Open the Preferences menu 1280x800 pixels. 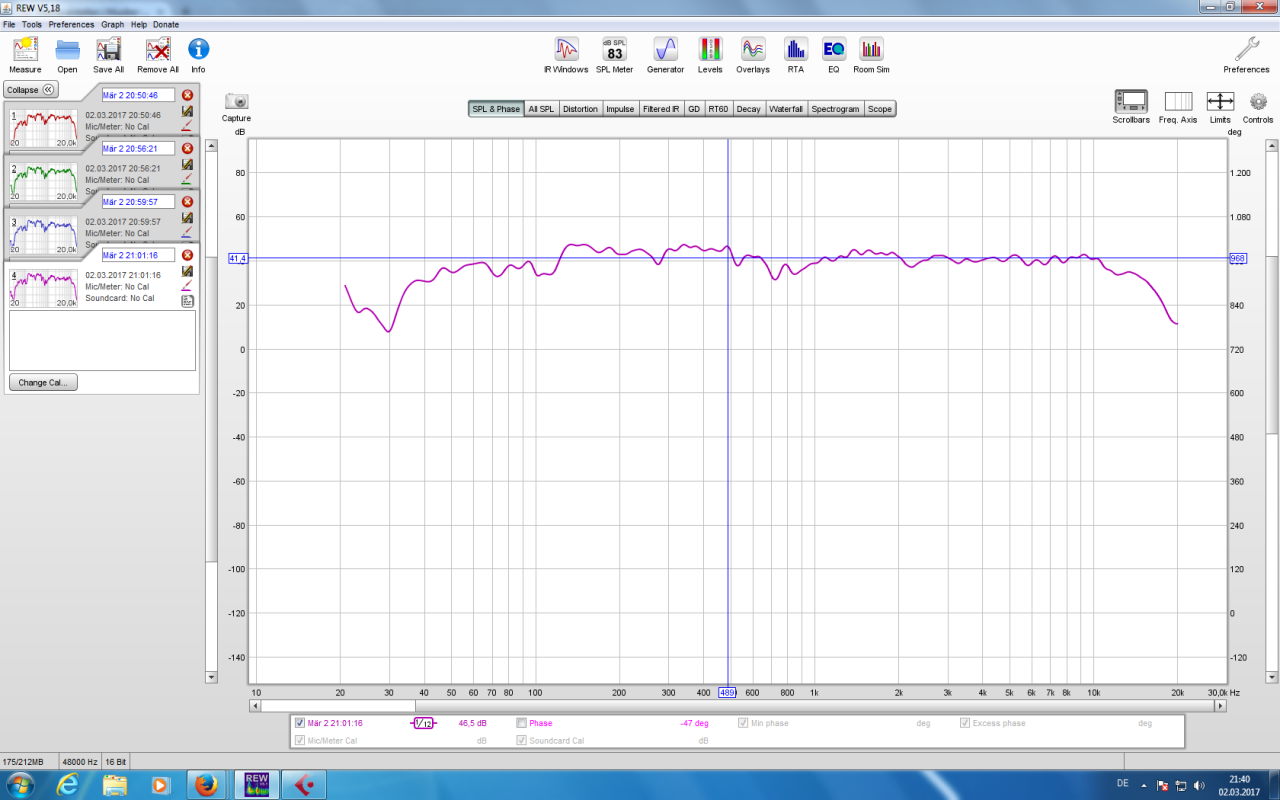[x=71, y=24]
